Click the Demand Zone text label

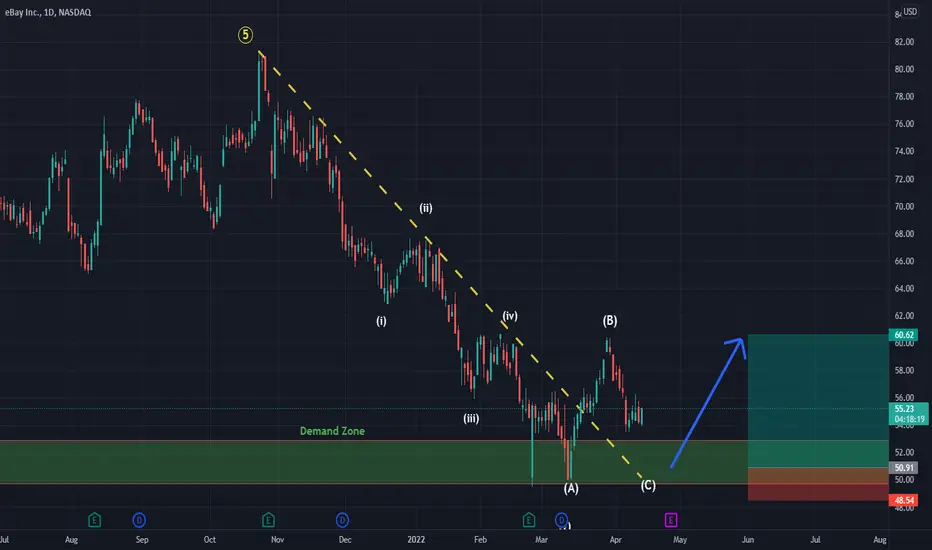click(332, 431)
